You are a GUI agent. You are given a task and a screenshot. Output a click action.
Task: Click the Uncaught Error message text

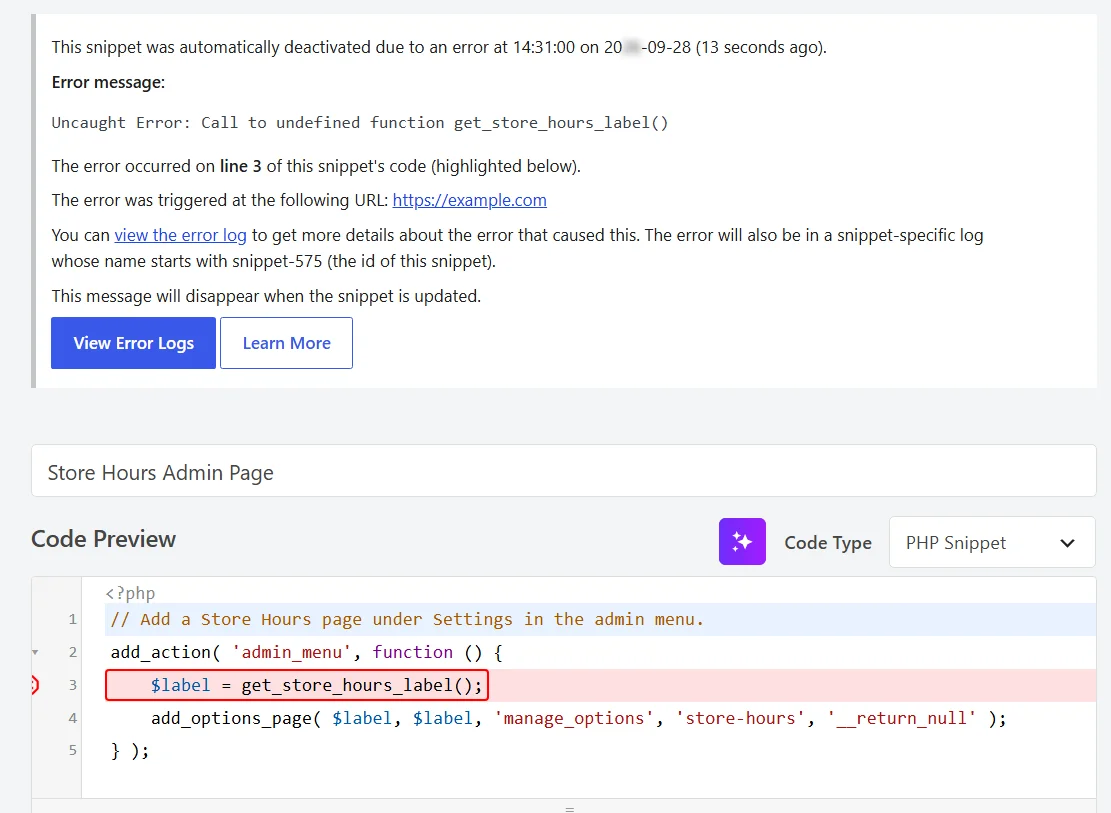point(360,123)
